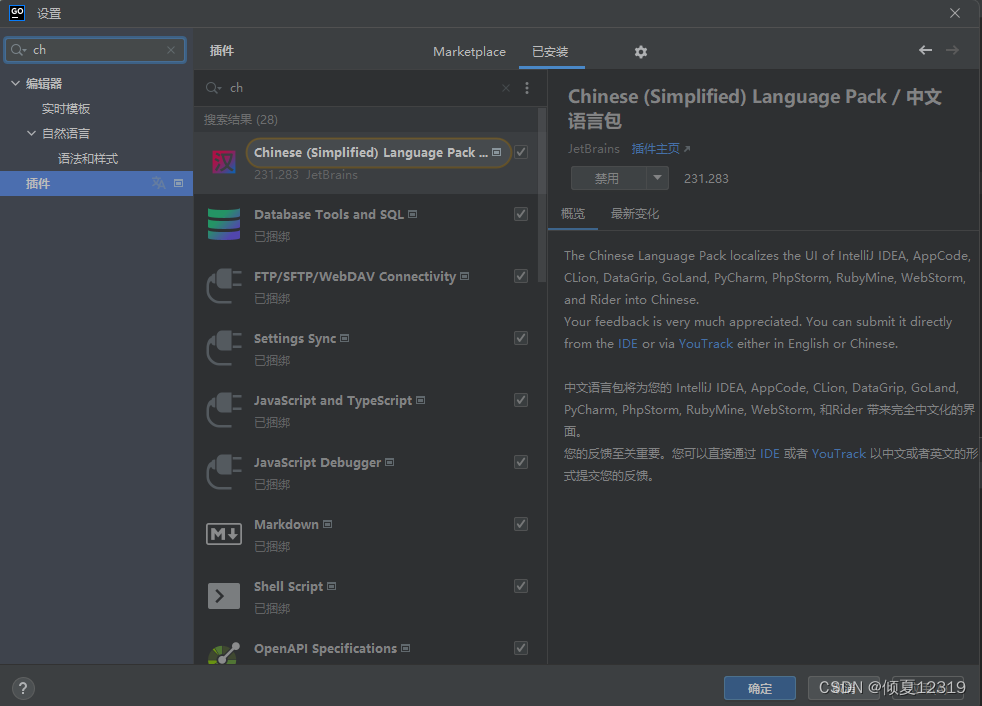Toggle Database Tools and SQL checkbox
This screenshot has width=982, height=706.
coord(521,214)
